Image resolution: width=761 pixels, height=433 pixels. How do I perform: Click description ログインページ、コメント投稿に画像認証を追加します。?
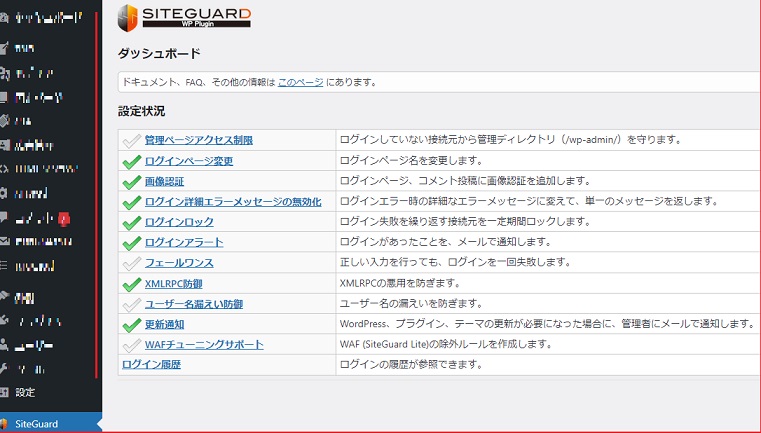coord(465,181)
